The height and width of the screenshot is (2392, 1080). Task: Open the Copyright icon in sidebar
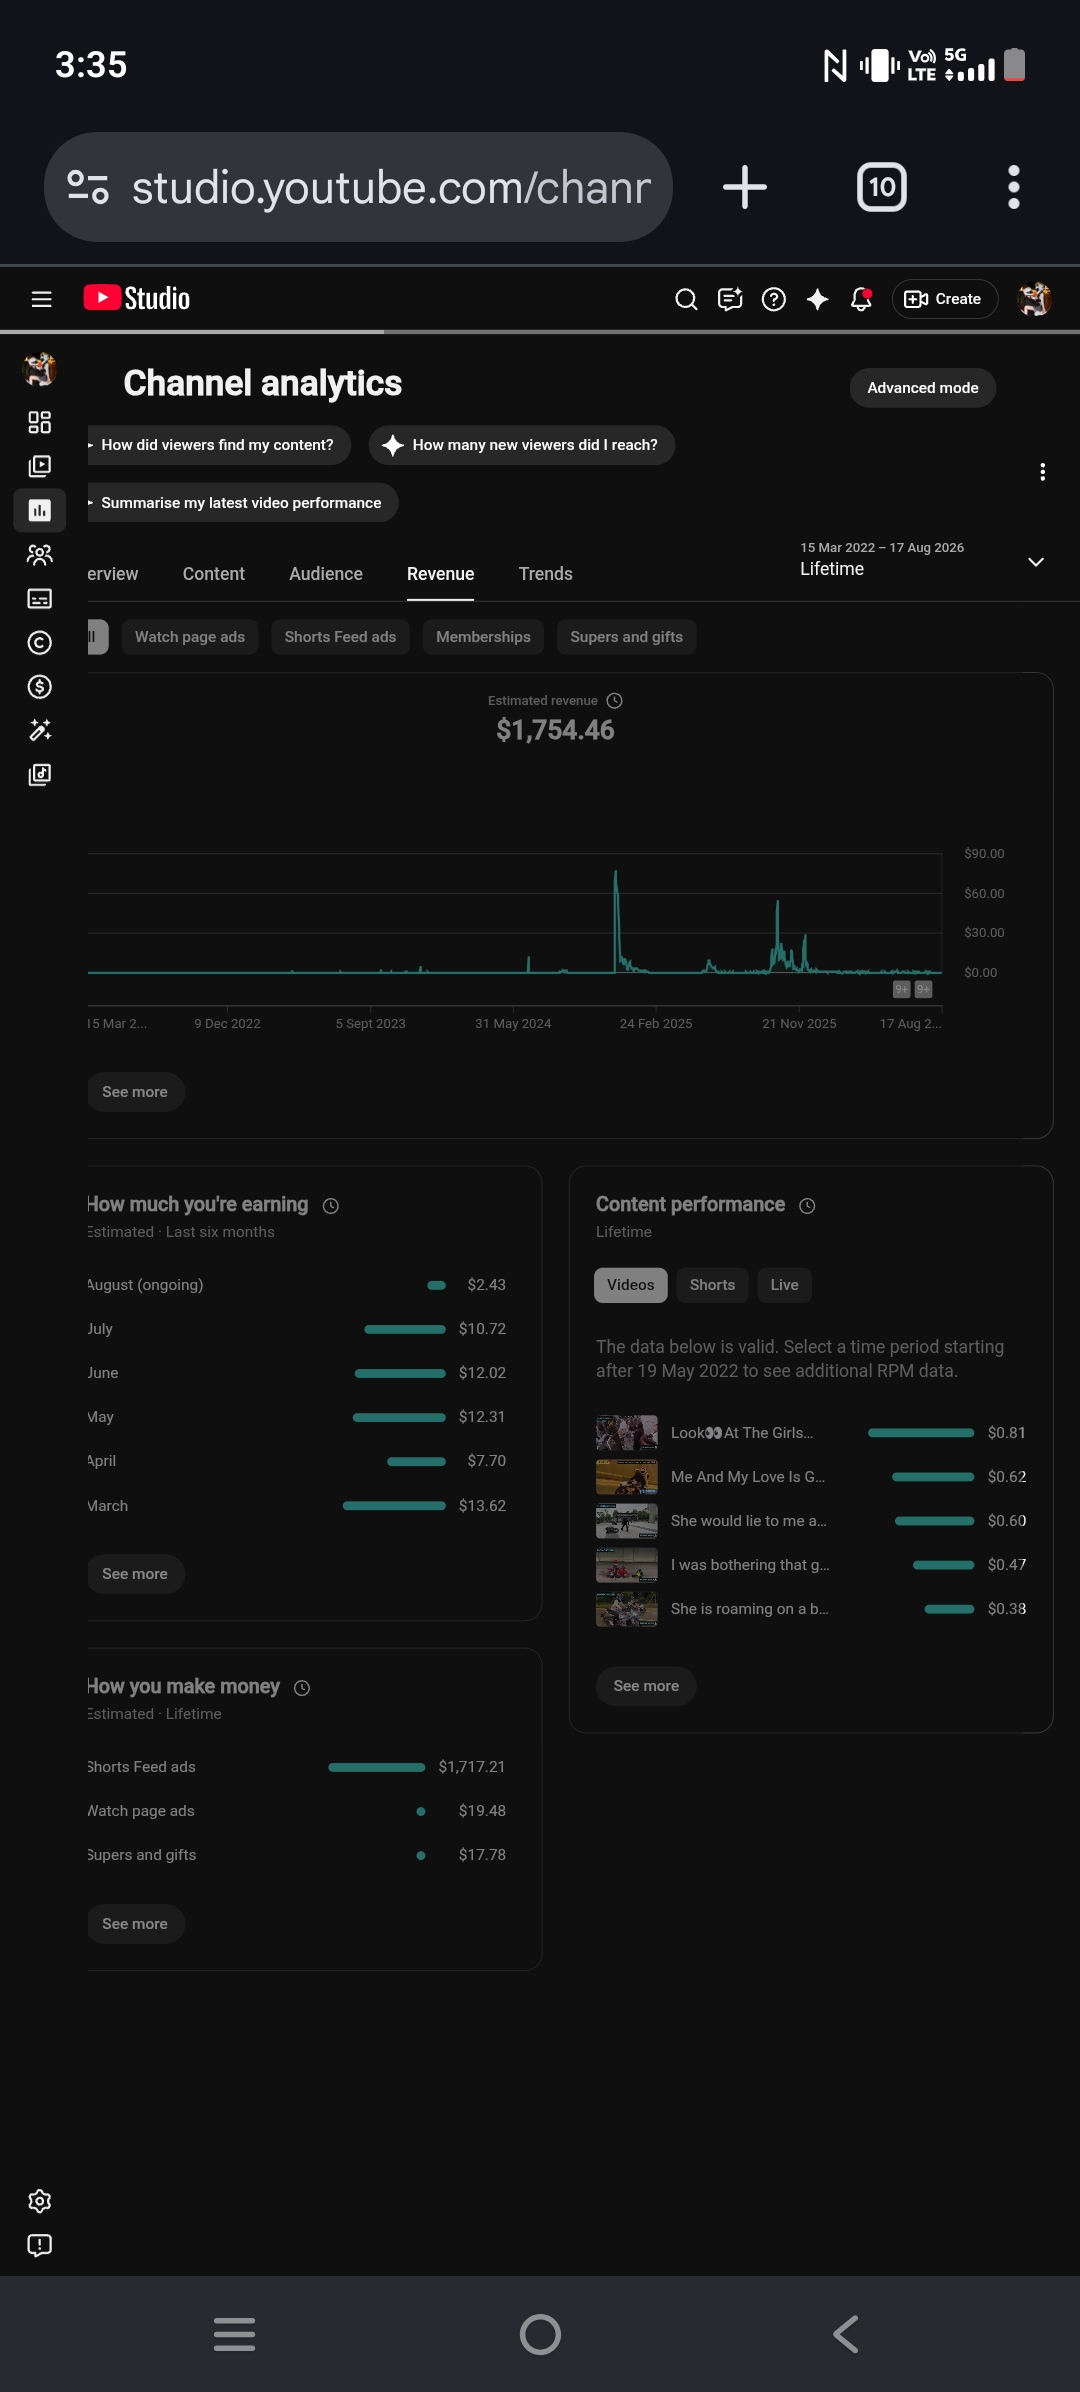pos(39,643)
